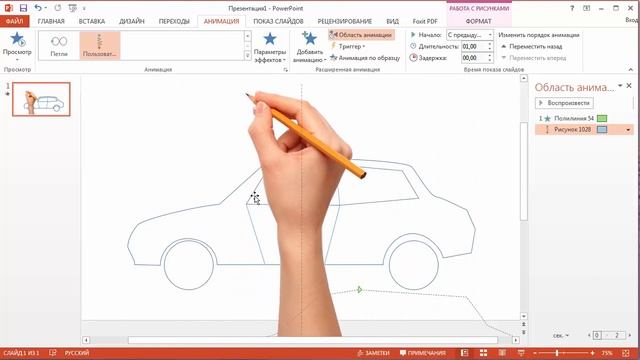Click vertical scrollbar down arrow of slide
This screenshot has width=640, height=360.
tap(524, 316)
